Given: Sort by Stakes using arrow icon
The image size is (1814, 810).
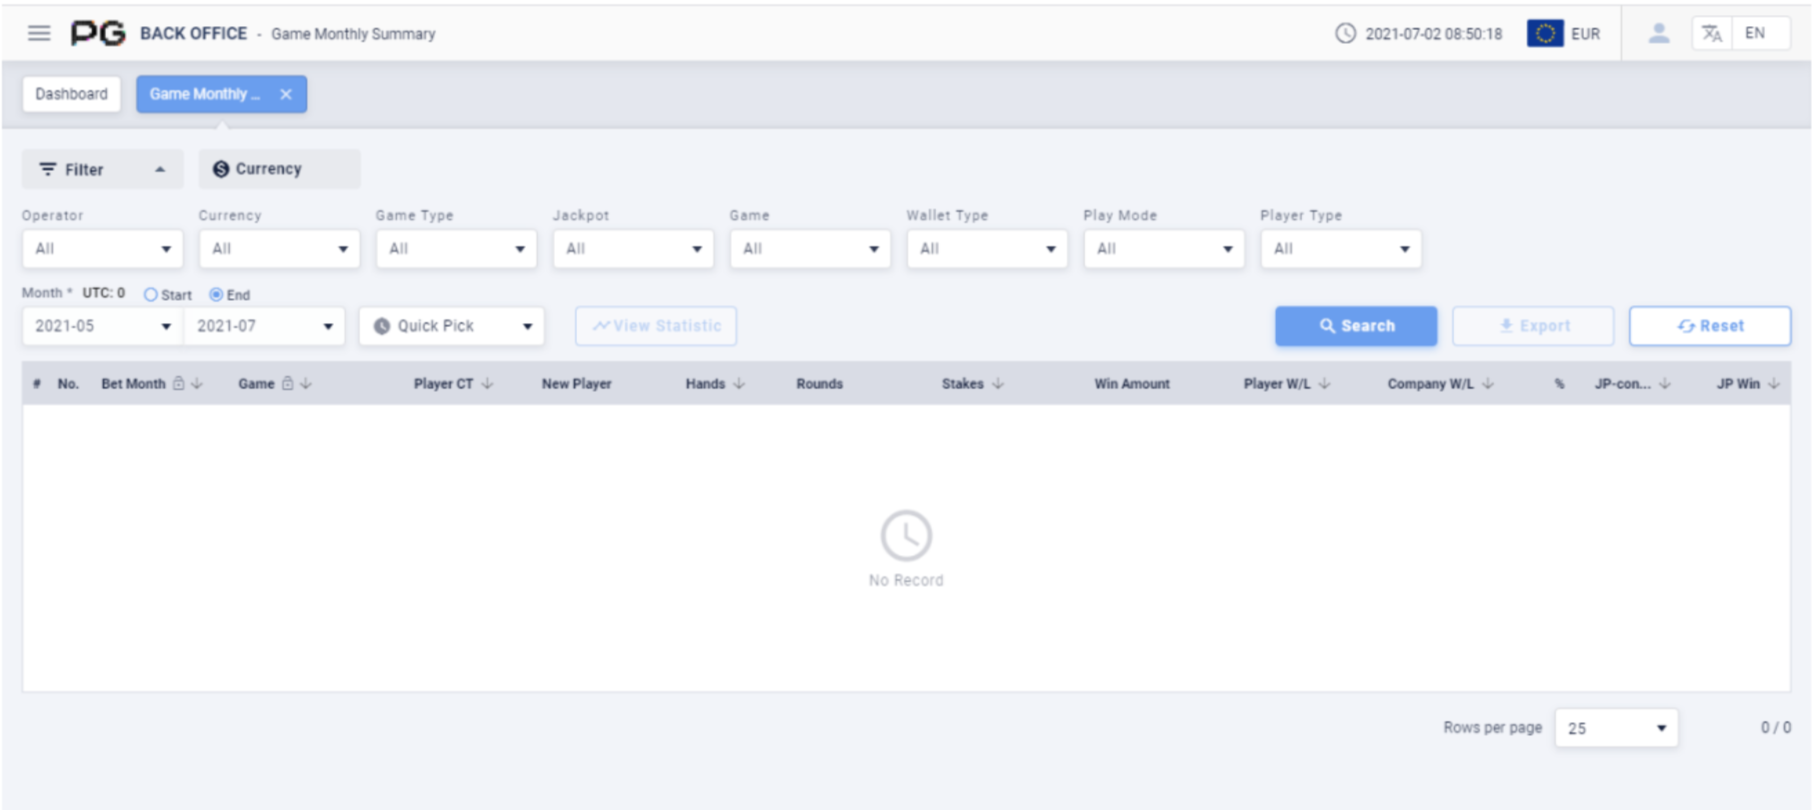Looking at the screenshot, I should click(x=998, y=383).
